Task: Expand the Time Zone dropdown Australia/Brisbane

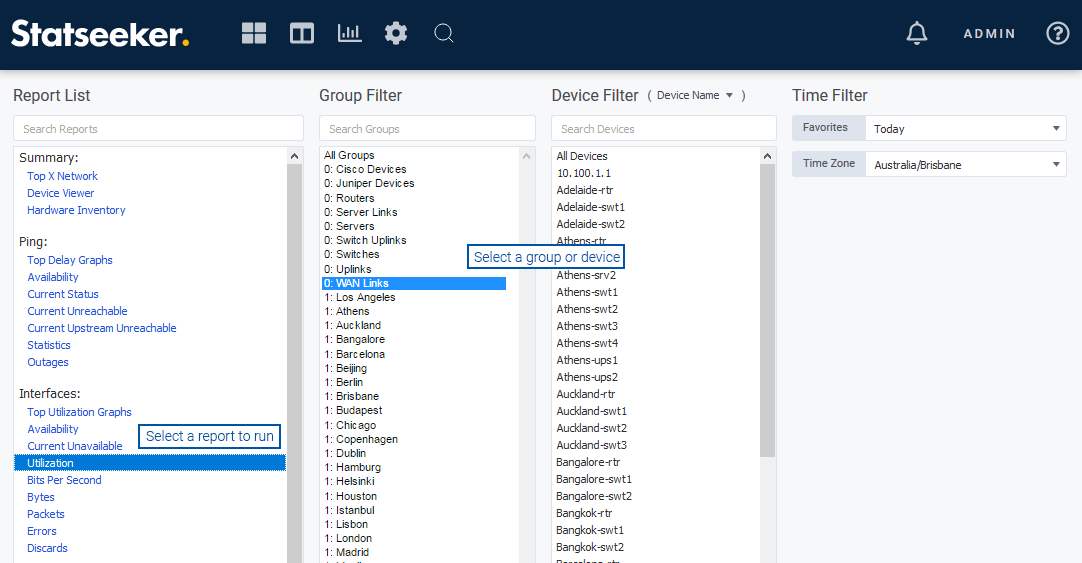Action: click(965, 164)
